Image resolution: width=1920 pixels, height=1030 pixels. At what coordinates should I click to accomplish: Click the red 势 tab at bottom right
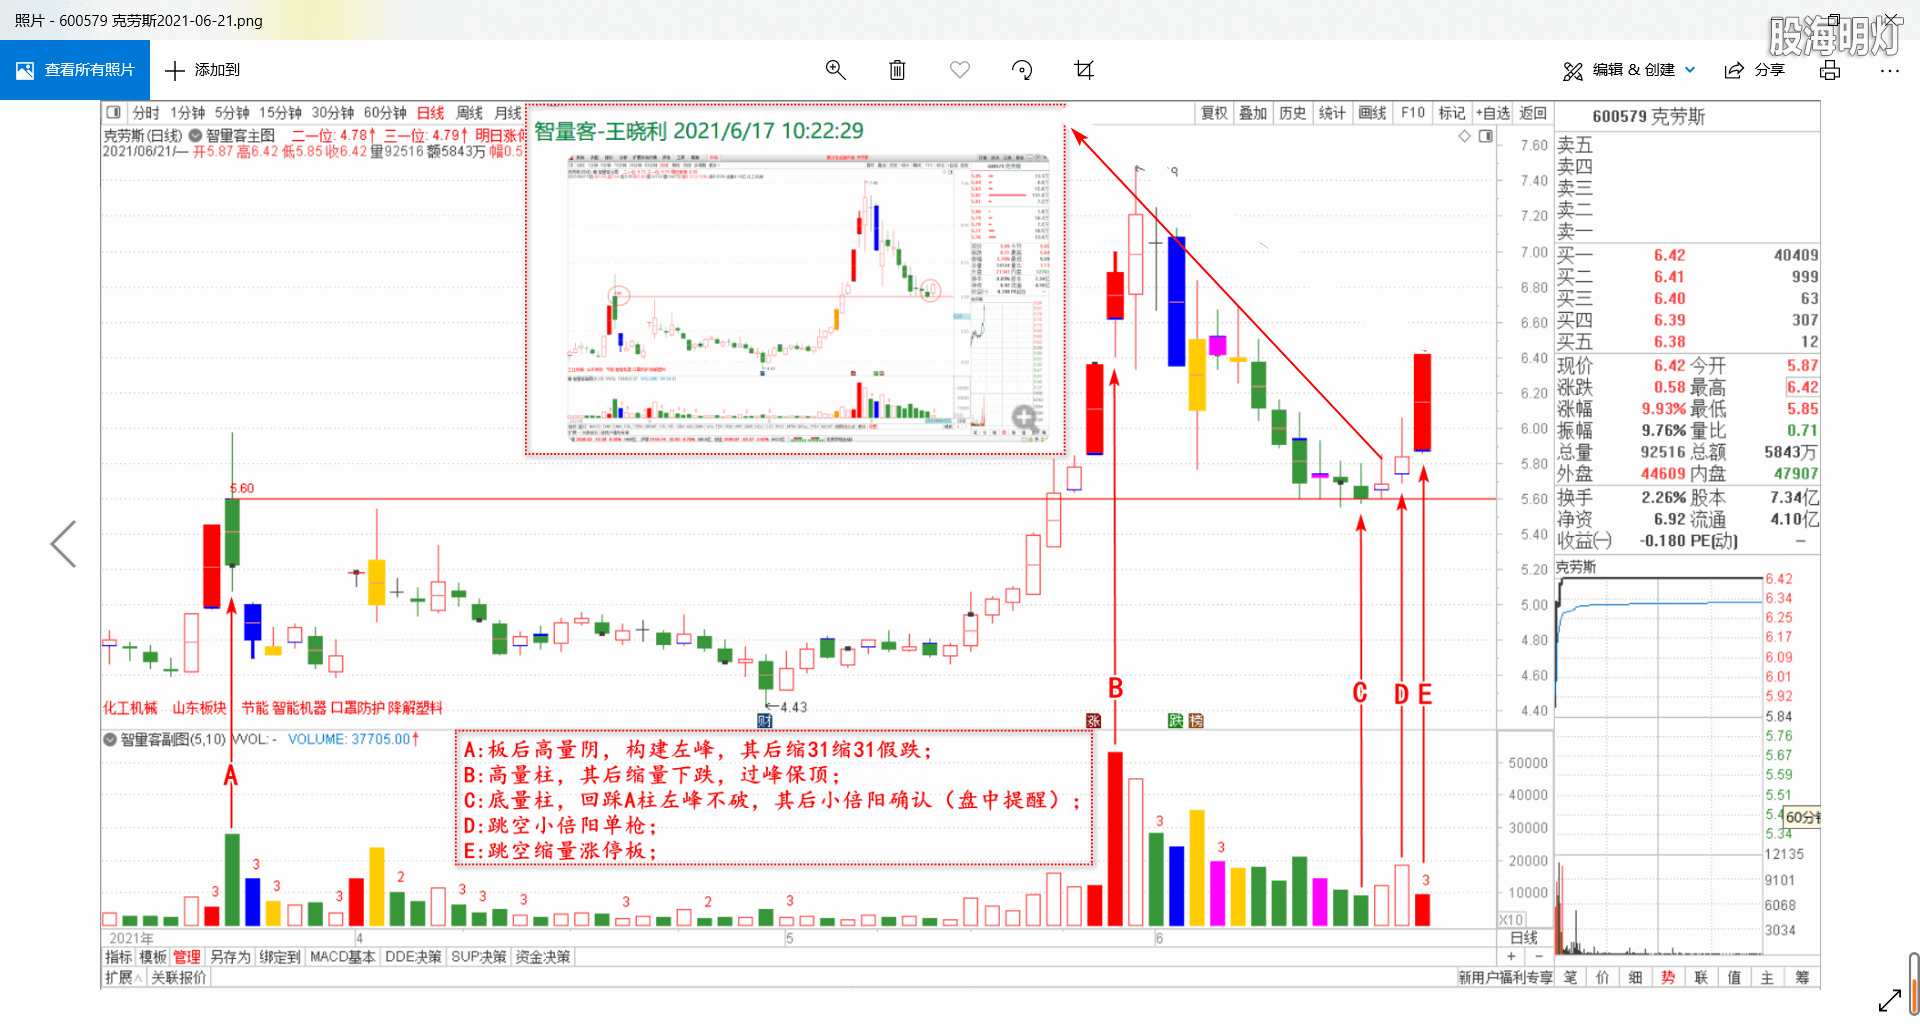pos(1668,977)
